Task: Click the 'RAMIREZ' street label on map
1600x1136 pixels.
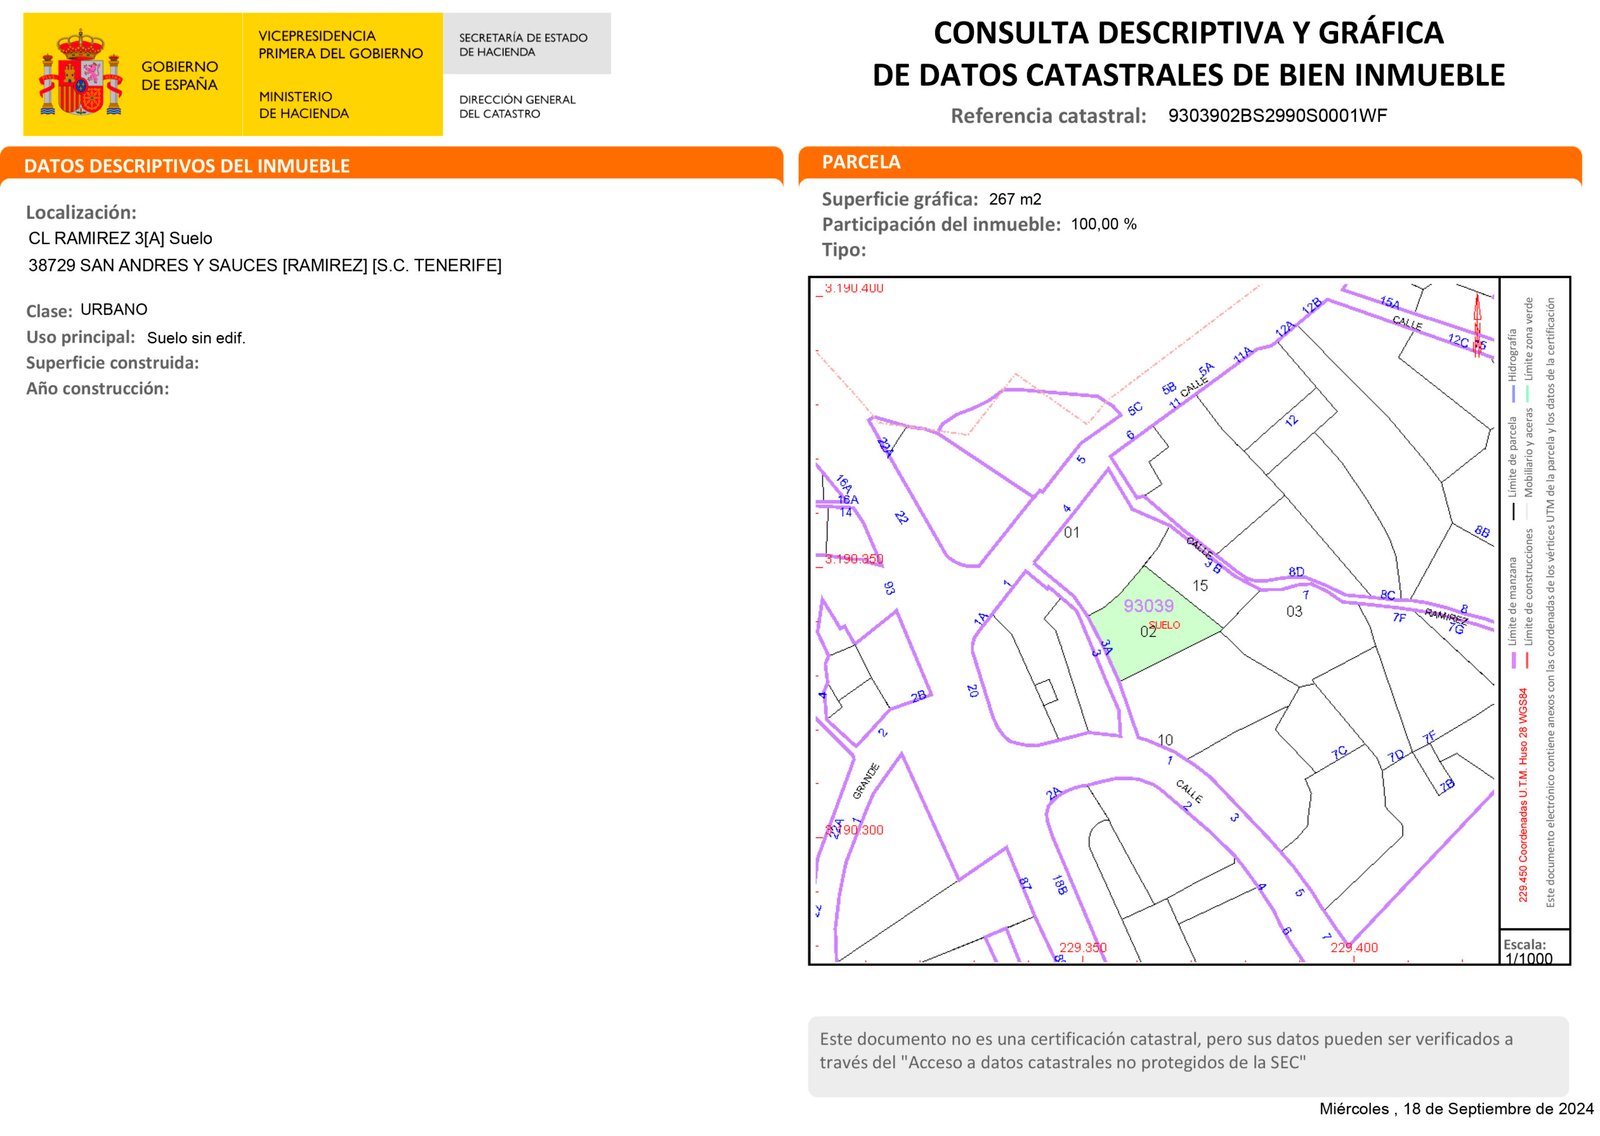Action: 1445,616
